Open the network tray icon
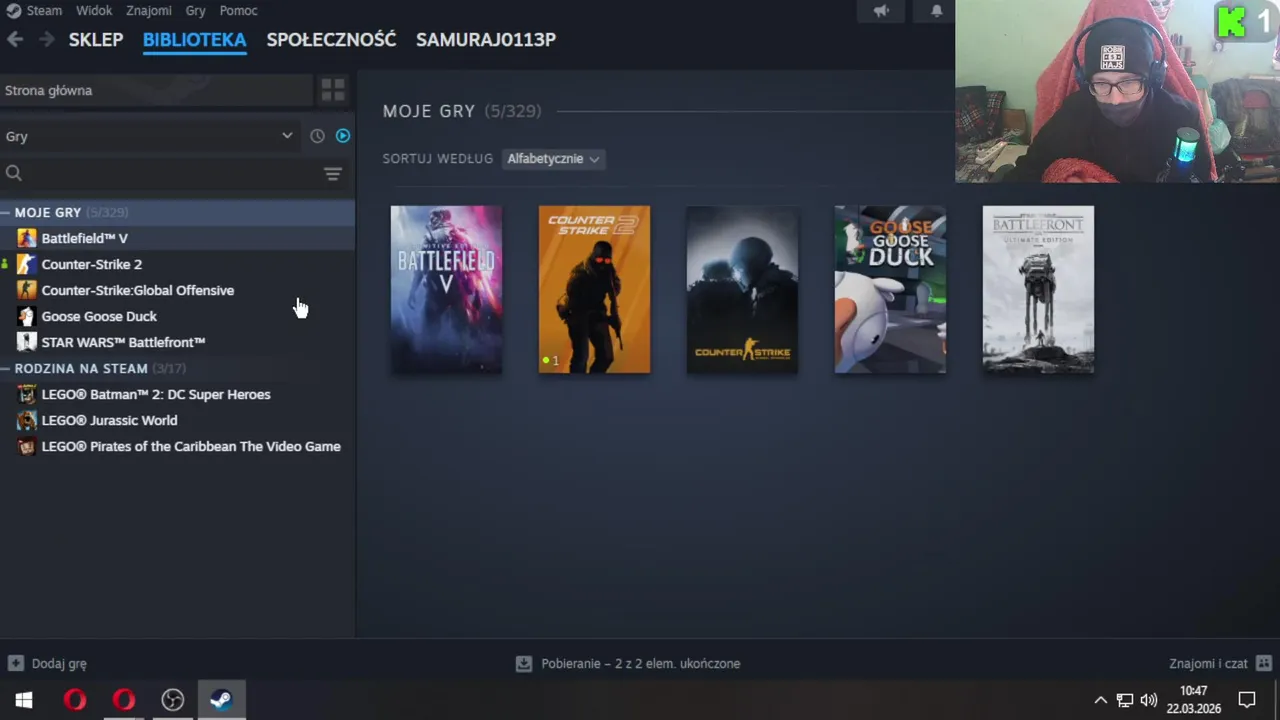This screenshot has height=720, width=1280. pyautogui.click(x=1125, y=700)
